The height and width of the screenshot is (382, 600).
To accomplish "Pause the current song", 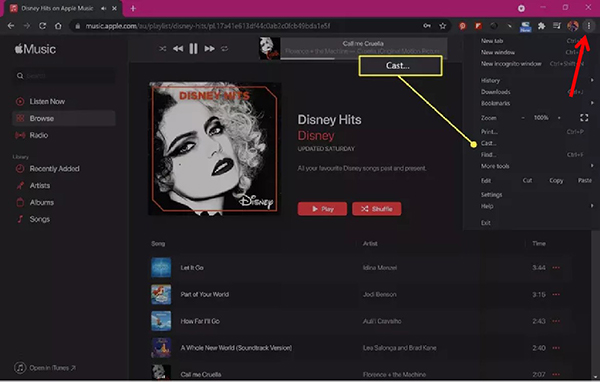I will (194, 49).
